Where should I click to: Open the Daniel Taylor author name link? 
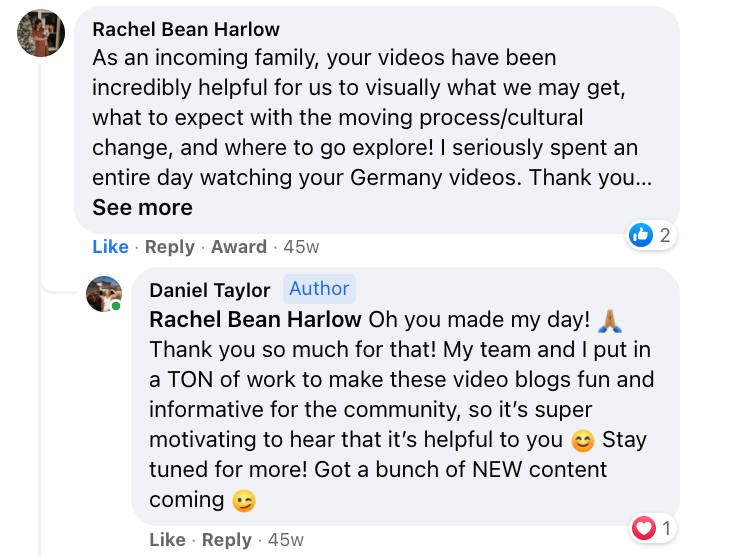[x=209, y=290]
